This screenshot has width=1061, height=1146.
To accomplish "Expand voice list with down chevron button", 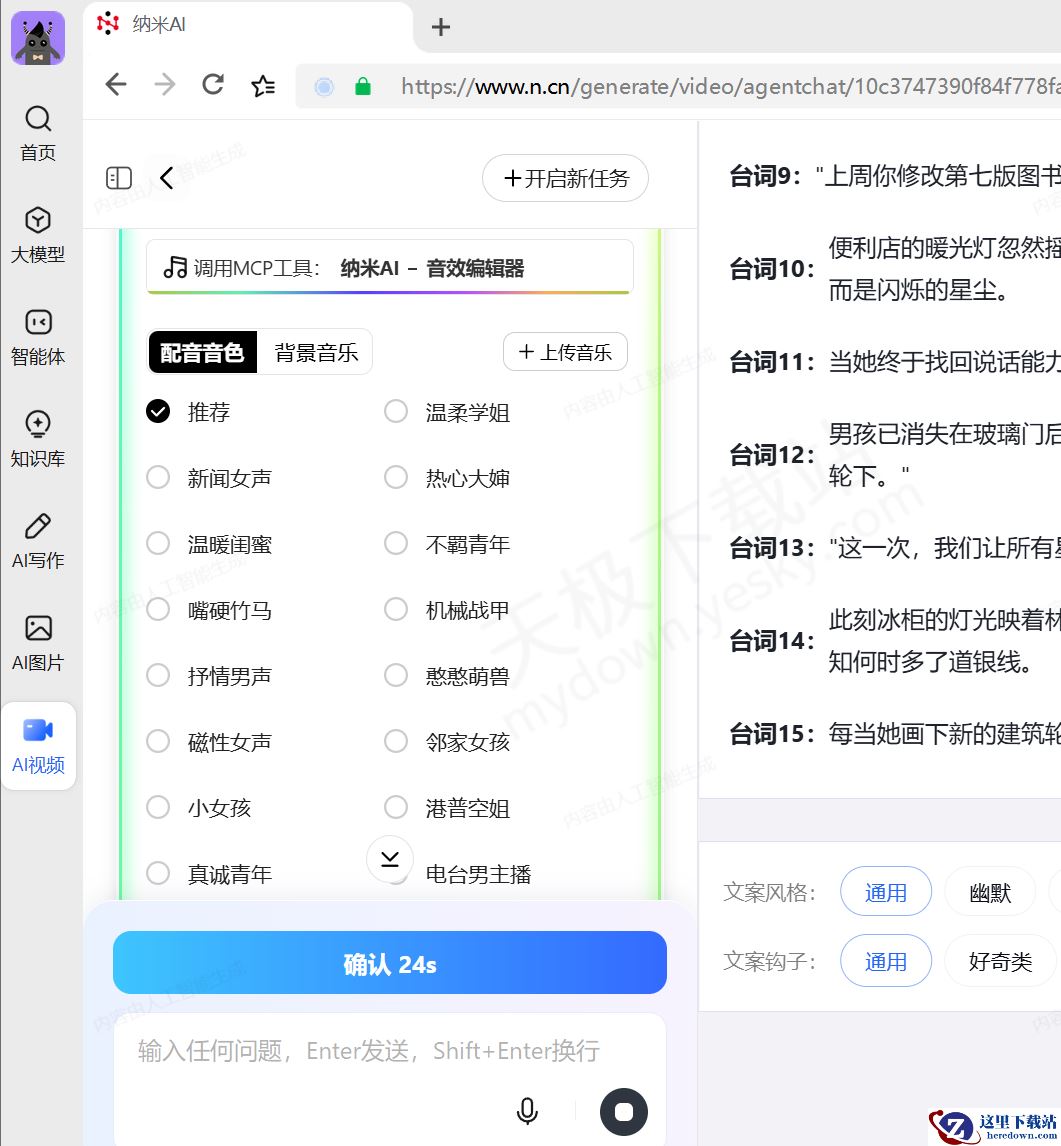I will (390, 859).
